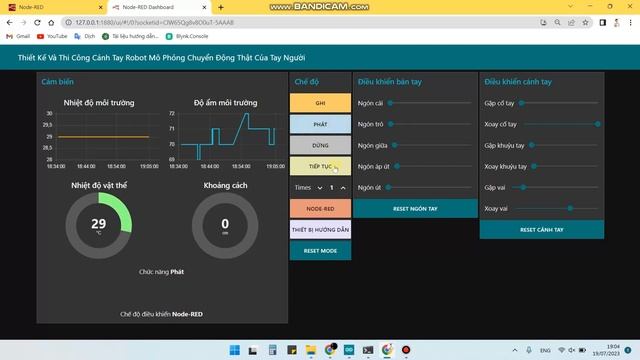The image size is (640, 360).
Task: Open the zoom magnifier icon in address bar
Action: pos(557,22)
